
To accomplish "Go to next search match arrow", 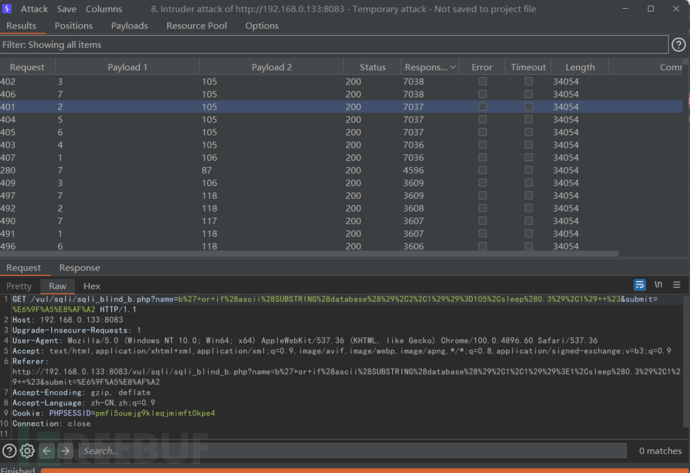I will point(65,451).
